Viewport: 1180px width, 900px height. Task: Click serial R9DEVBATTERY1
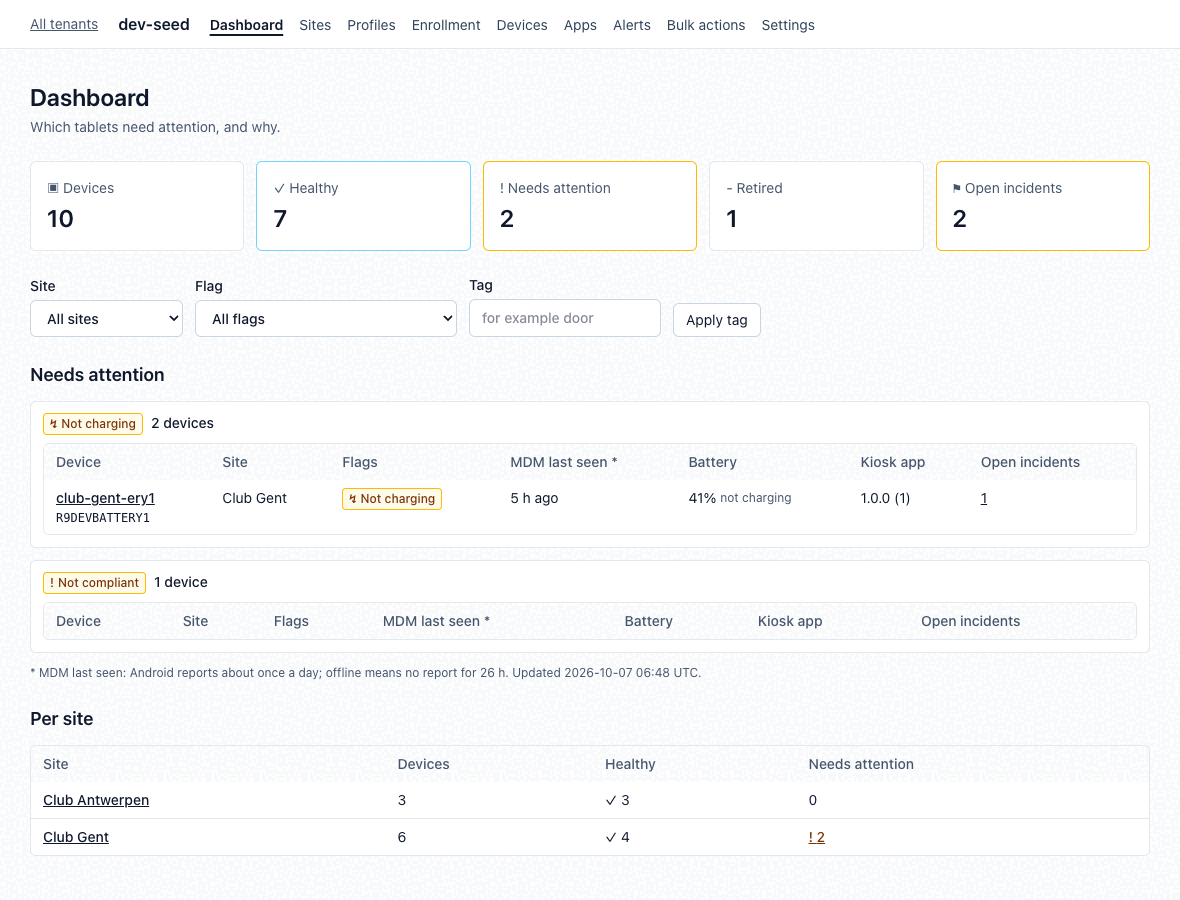pos(103,518)
